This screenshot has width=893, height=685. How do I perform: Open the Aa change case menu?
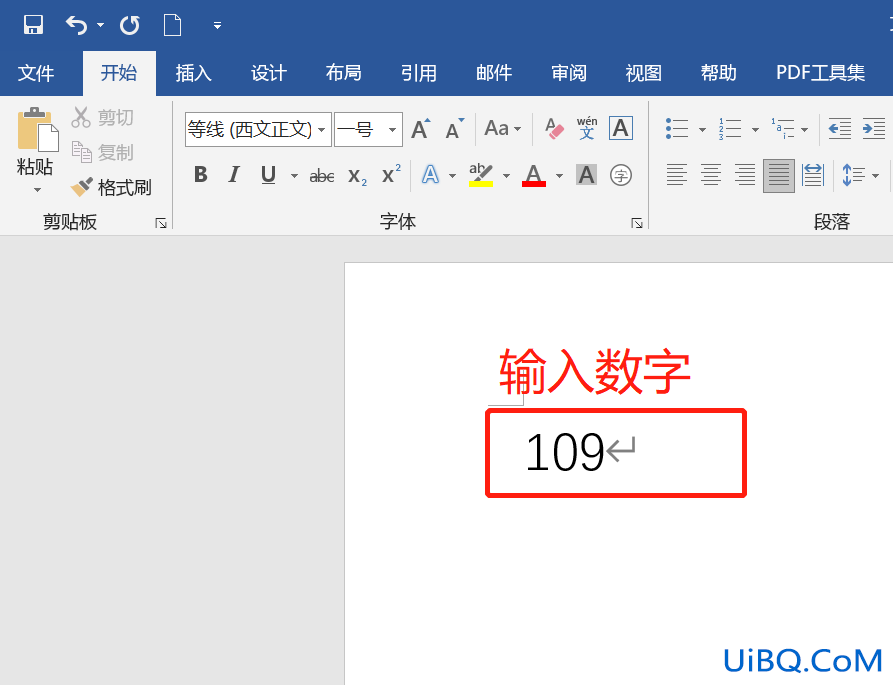tap(503, 129)
